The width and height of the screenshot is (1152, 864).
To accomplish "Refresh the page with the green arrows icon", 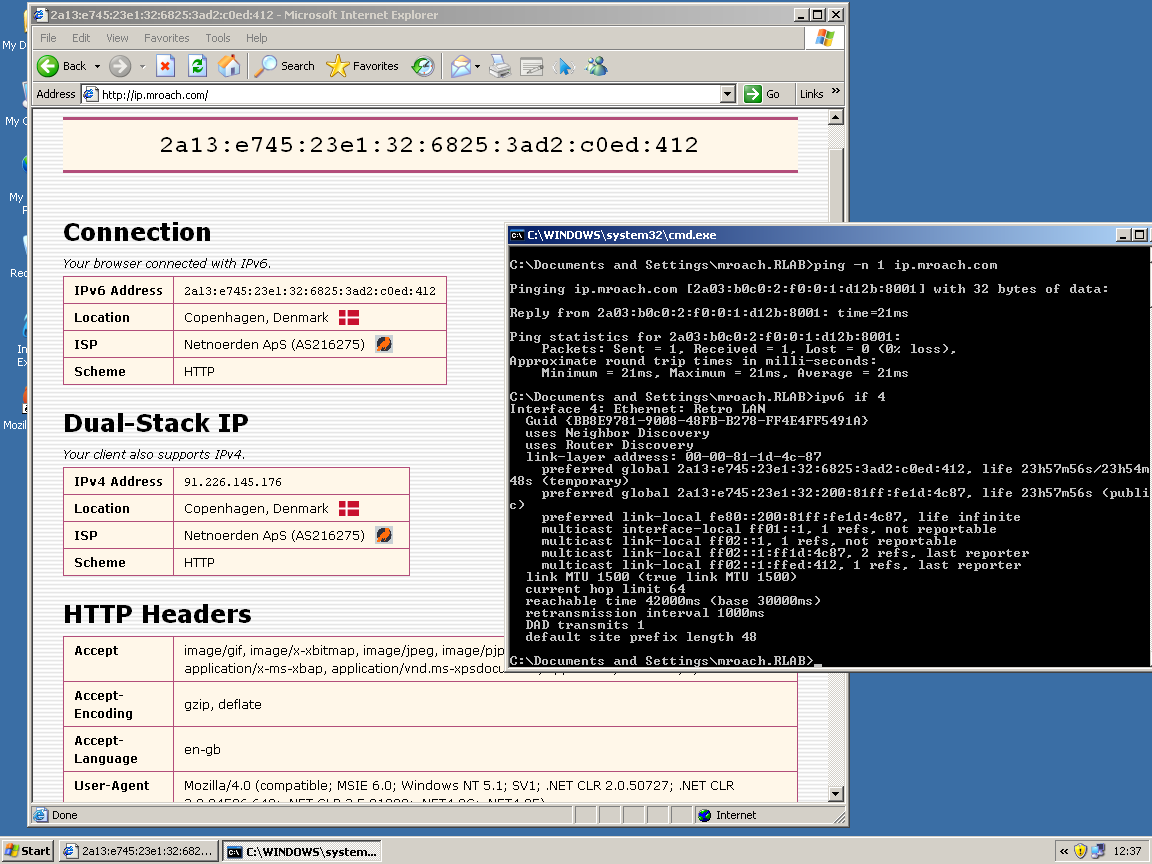I will 197,66.
